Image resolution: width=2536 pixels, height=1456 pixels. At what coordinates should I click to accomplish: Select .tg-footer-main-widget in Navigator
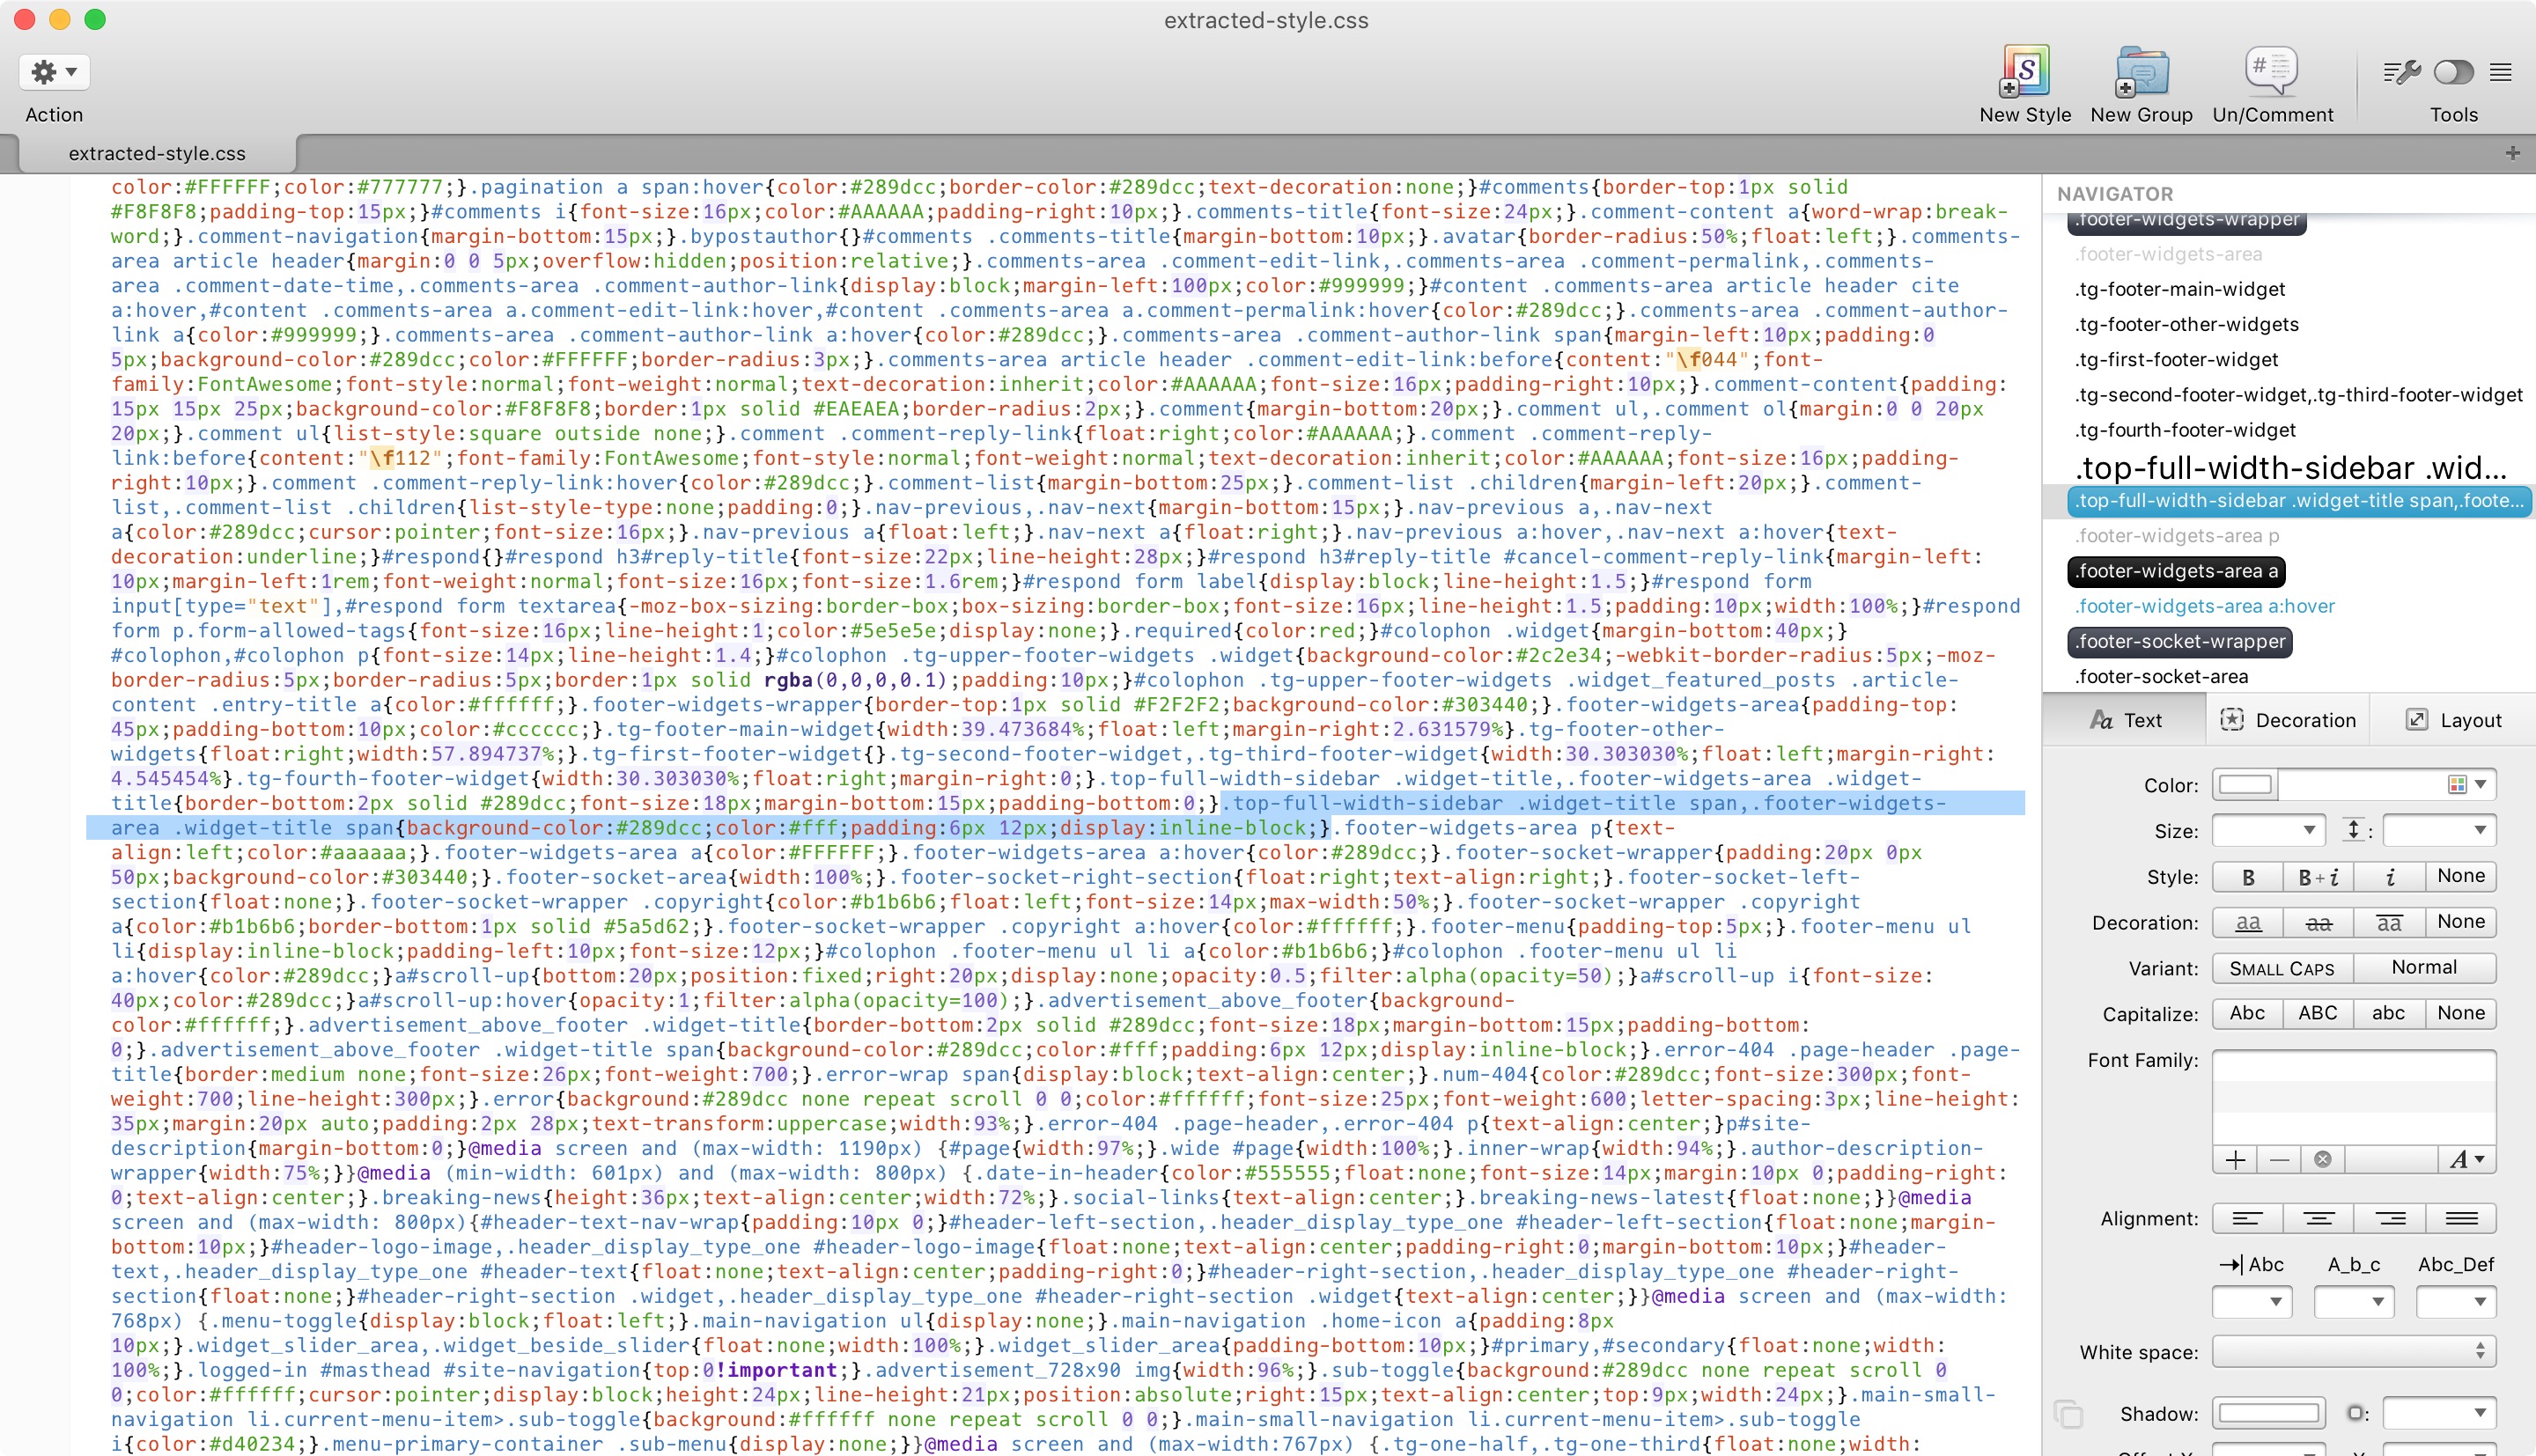[x=2180, y=289]
